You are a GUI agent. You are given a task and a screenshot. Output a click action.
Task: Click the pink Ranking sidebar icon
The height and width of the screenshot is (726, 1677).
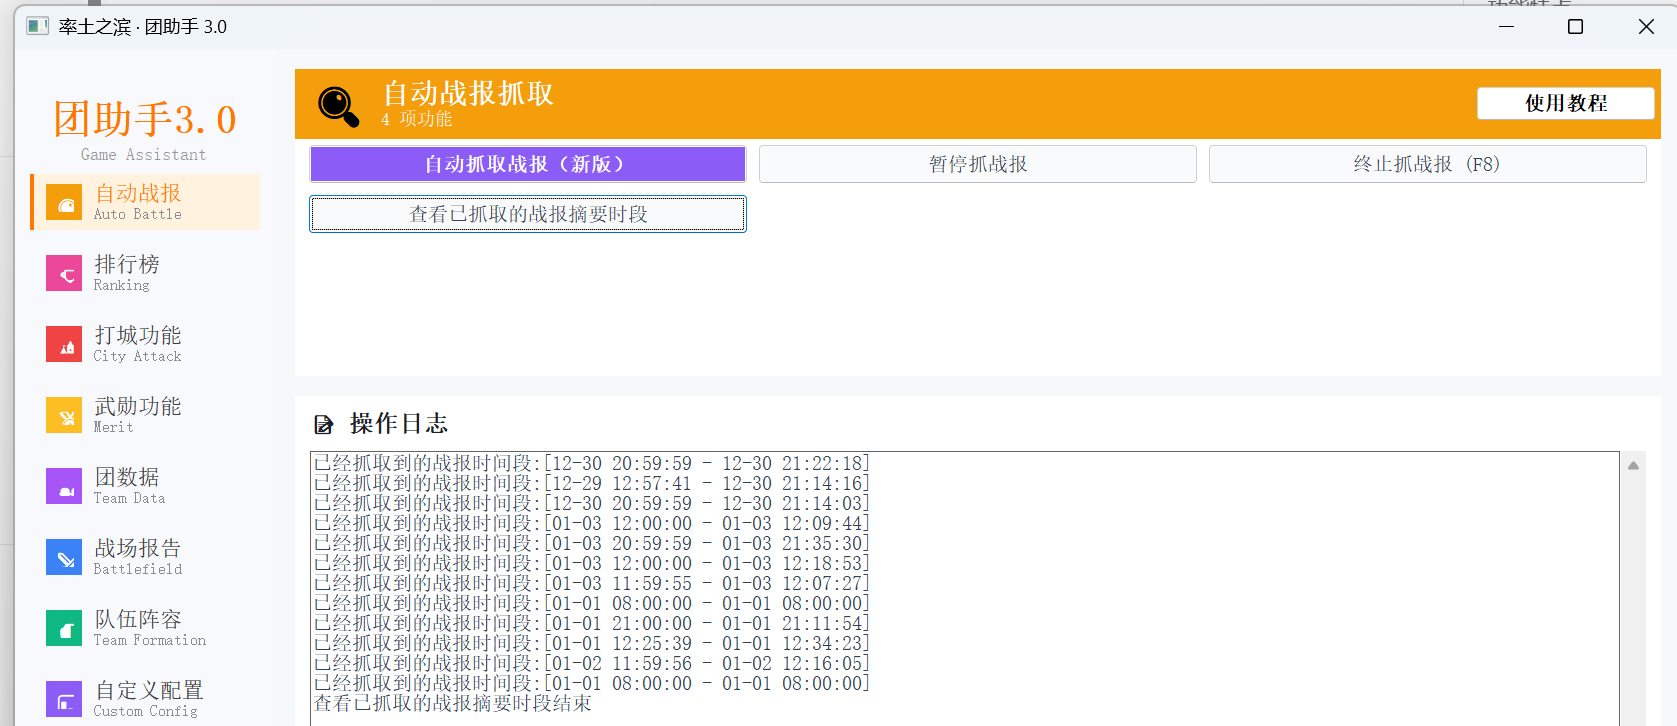[64, 273]
